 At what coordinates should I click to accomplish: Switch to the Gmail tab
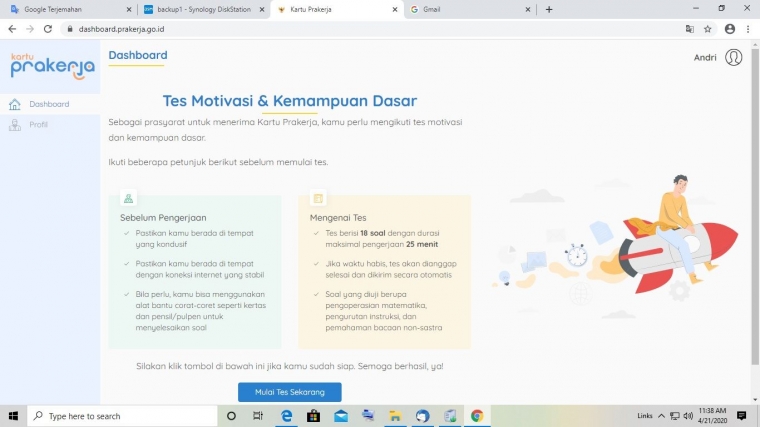coord(470,9)
